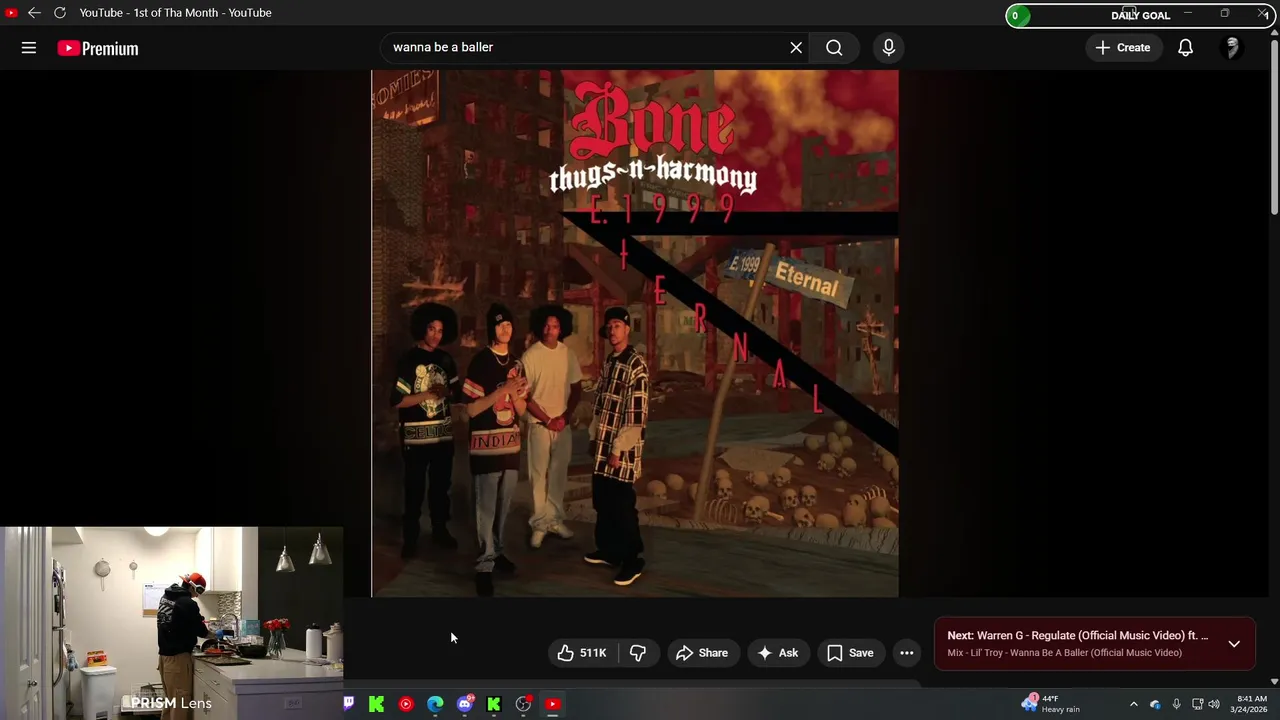Open the notifications bell

(x=1185, y=47)
